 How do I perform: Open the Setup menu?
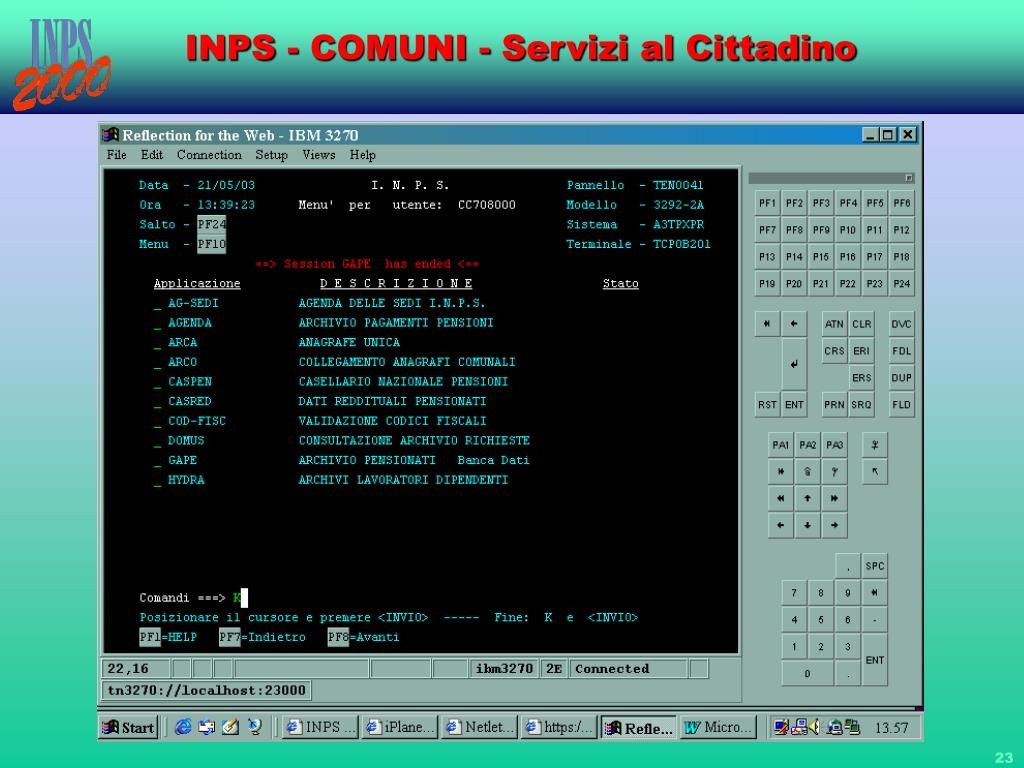[271, 155]
